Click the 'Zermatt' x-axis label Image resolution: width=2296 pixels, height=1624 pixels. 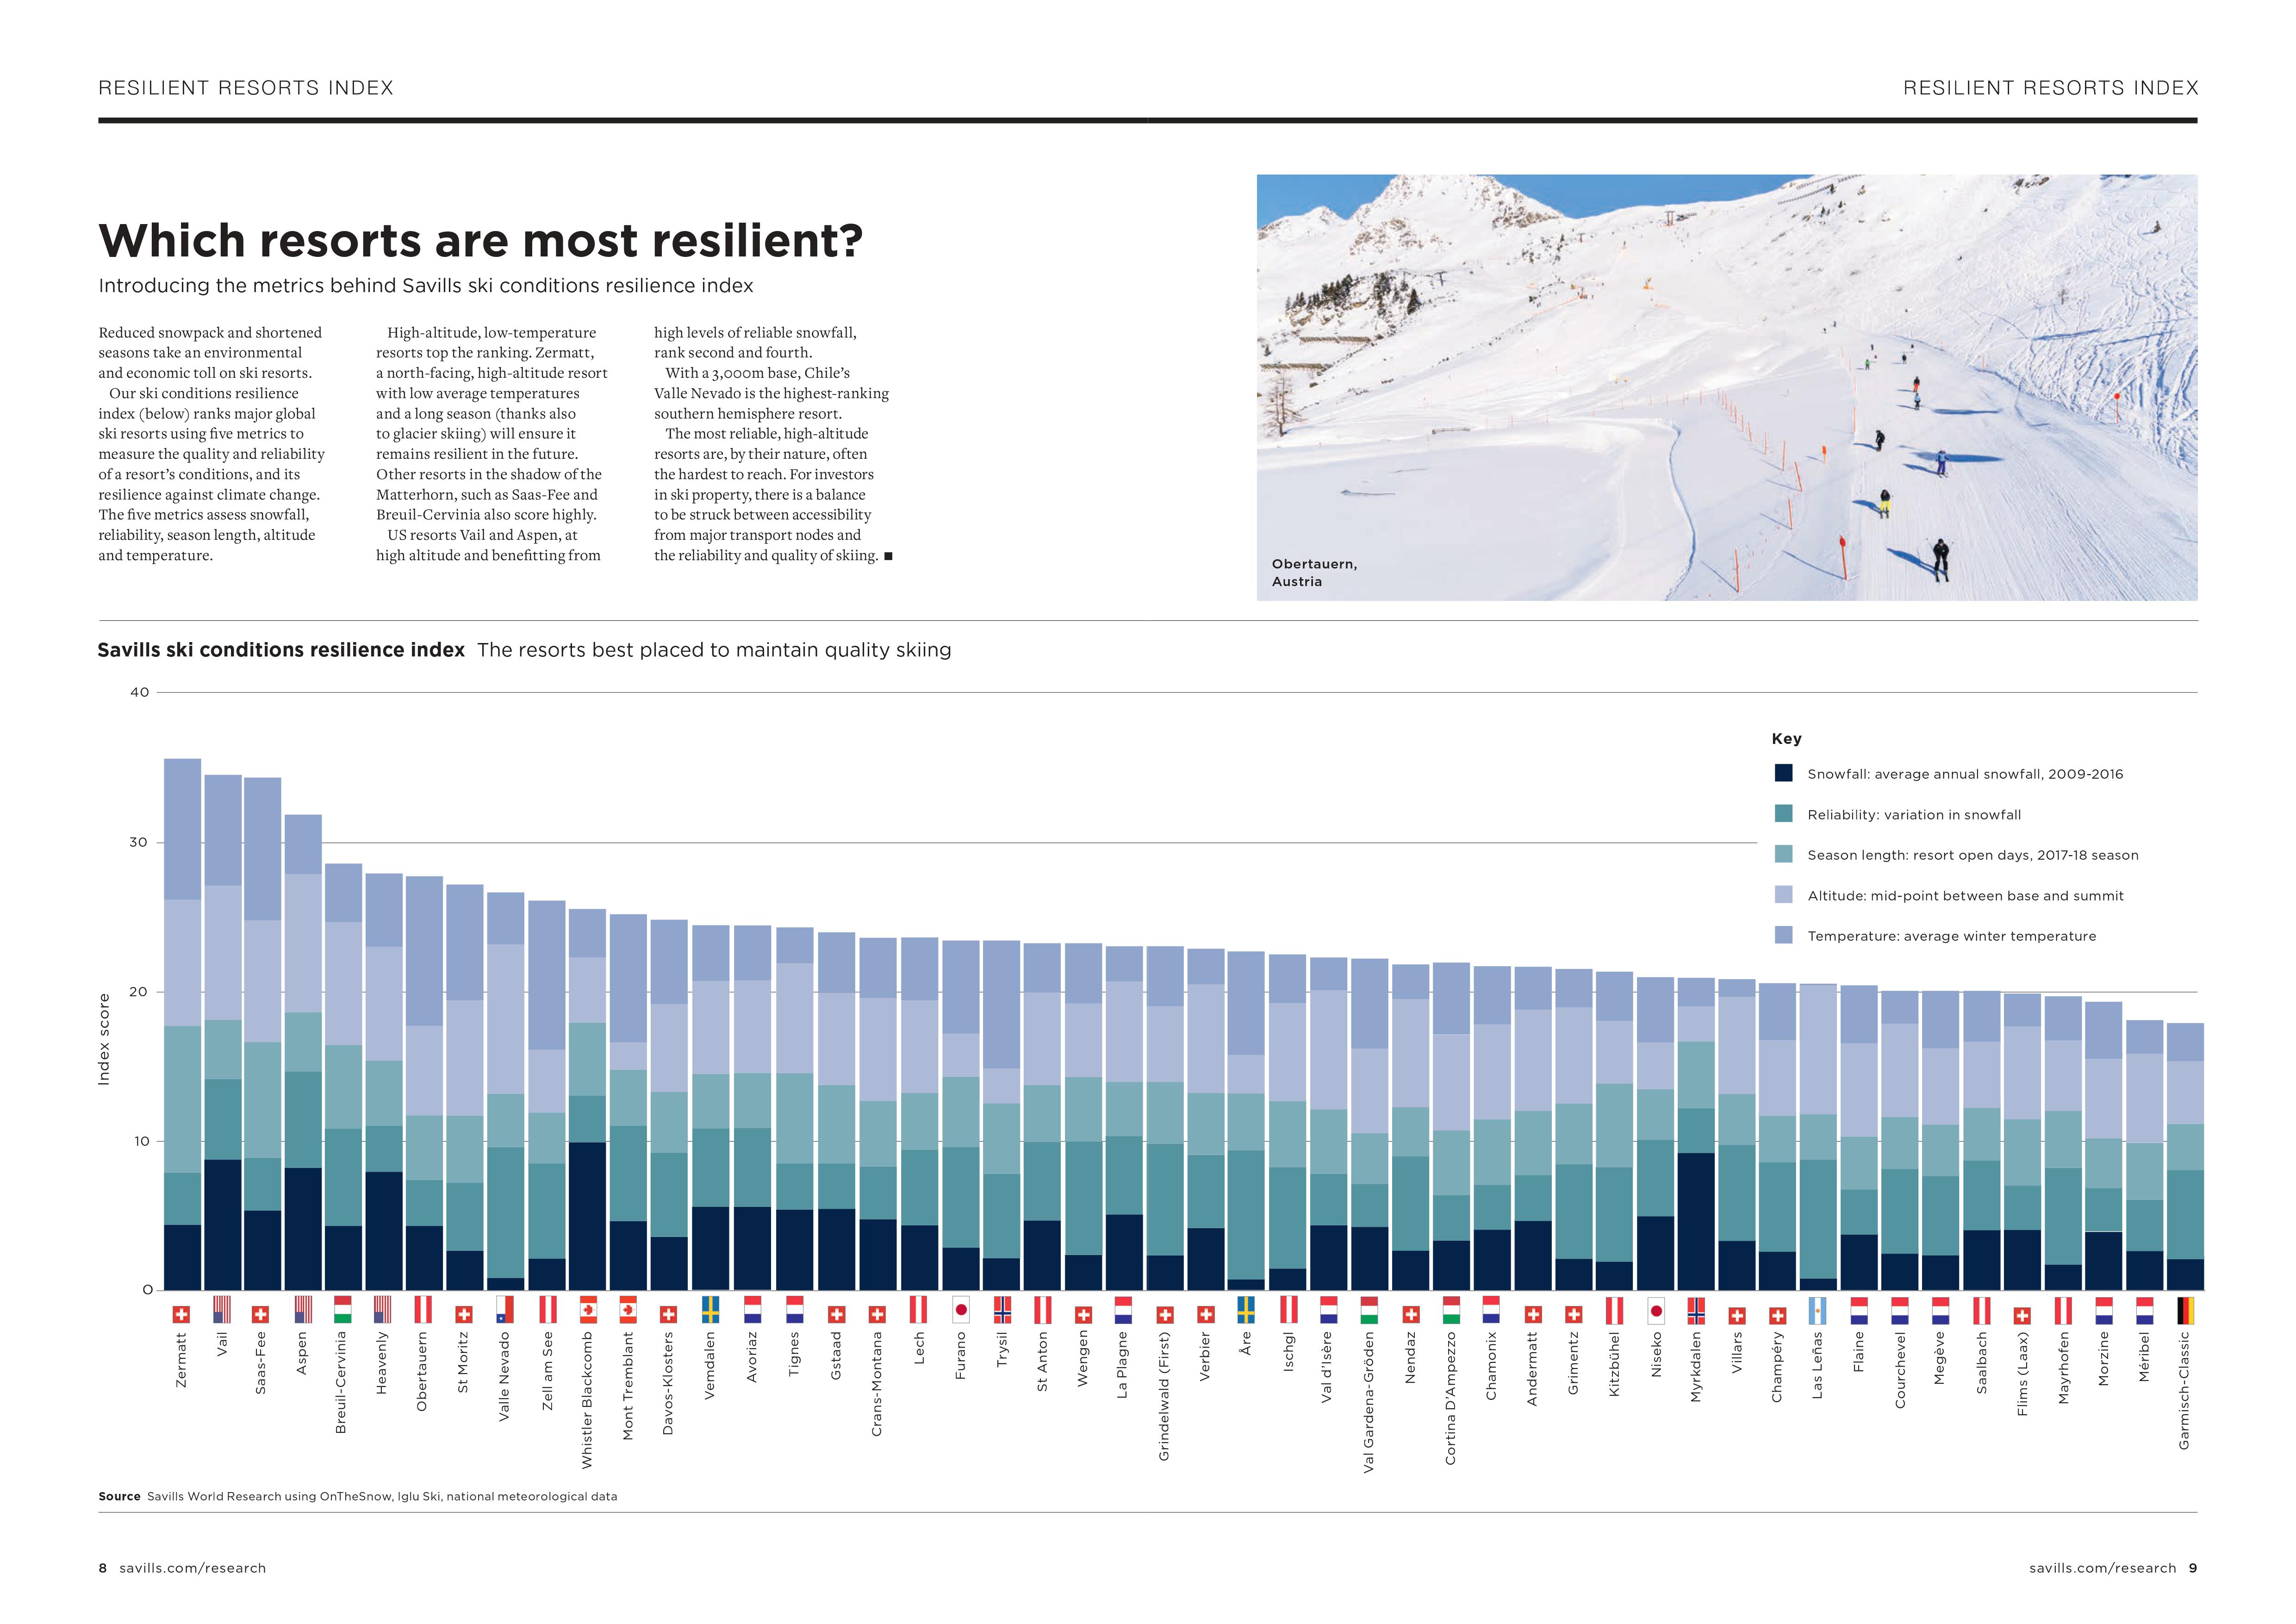(x=181, y=1359)
